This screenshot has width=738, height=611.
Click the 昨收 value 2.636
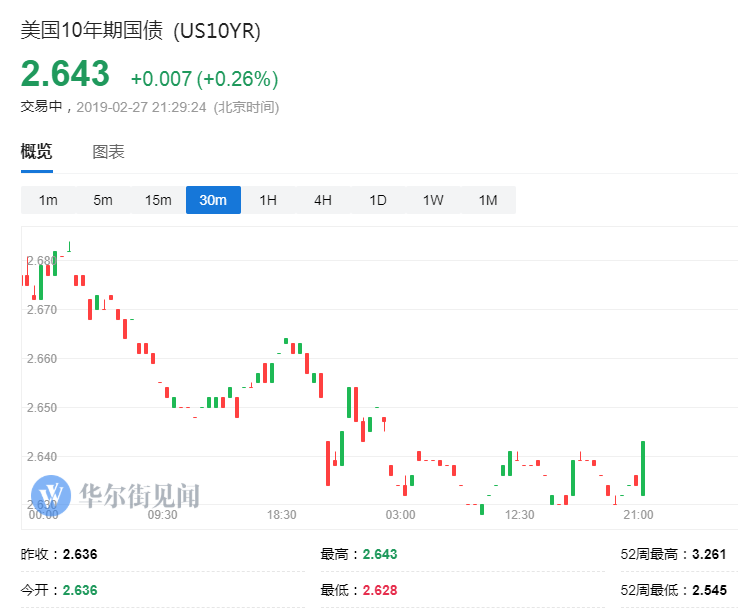coord(80,554)
